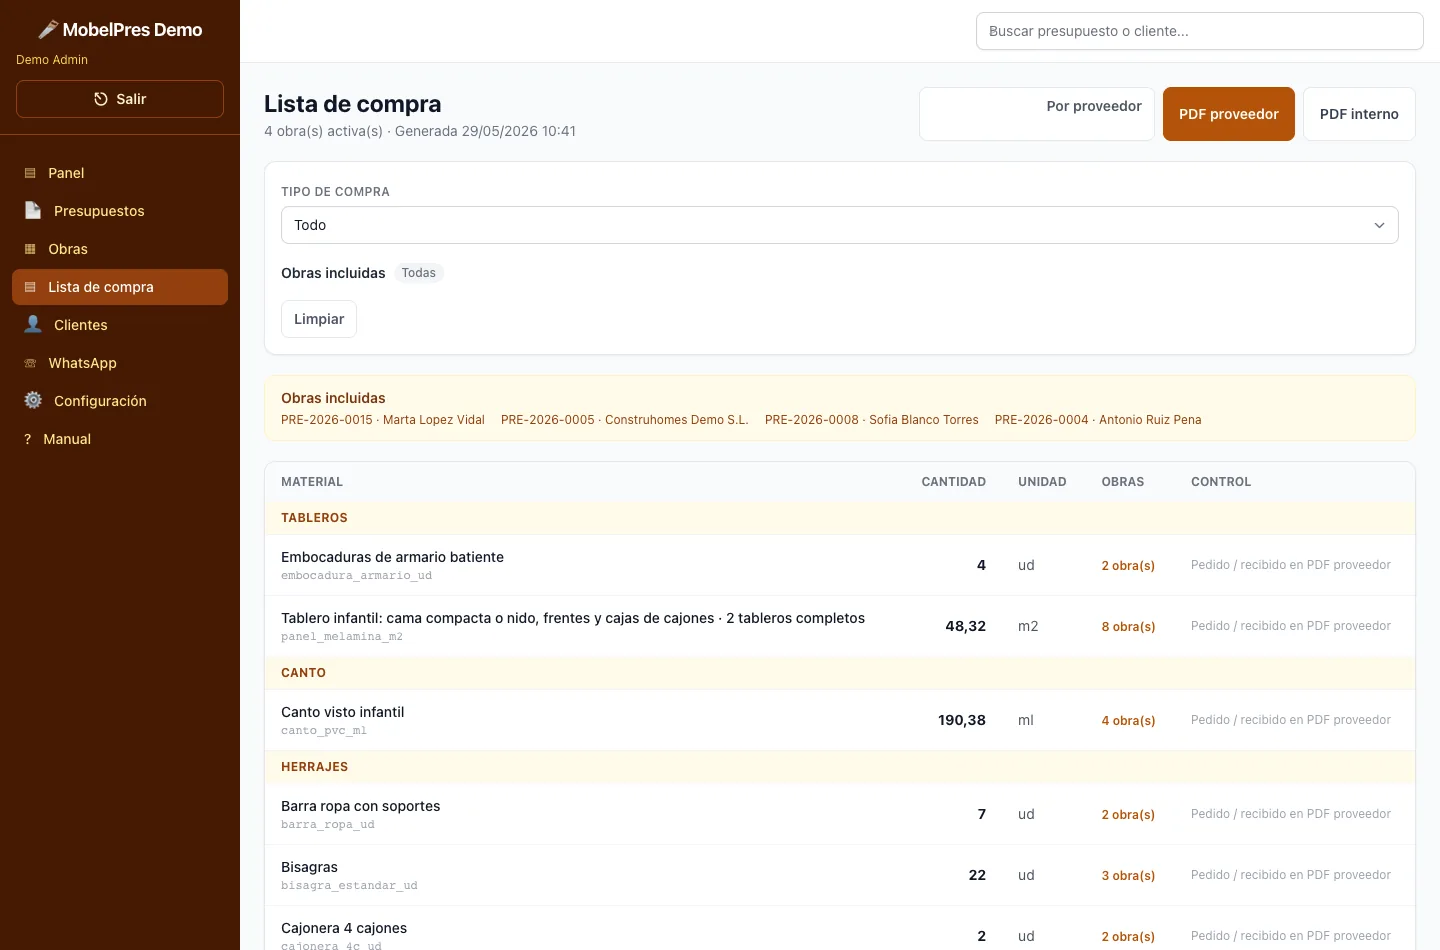The height and width of the screenshot is (950, 1440).
Task: Click the CANTIDAD column header
Action: (x=954, y=482)
